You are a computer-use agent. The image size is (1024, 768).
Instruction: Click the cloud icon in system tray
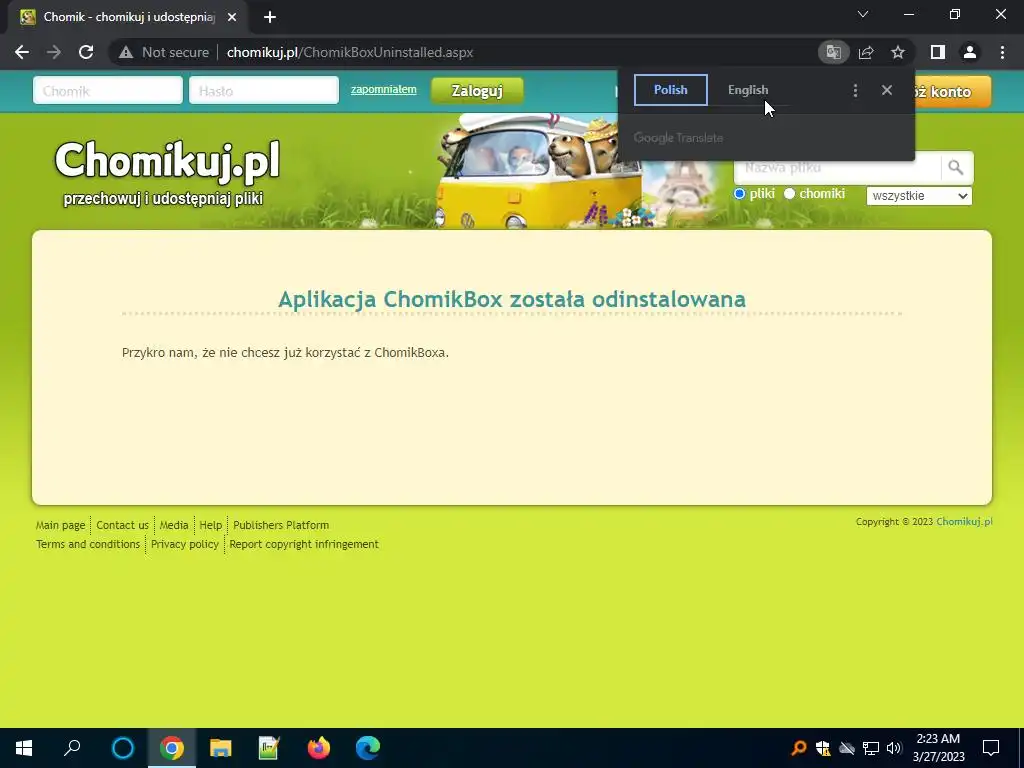[847, 748]
